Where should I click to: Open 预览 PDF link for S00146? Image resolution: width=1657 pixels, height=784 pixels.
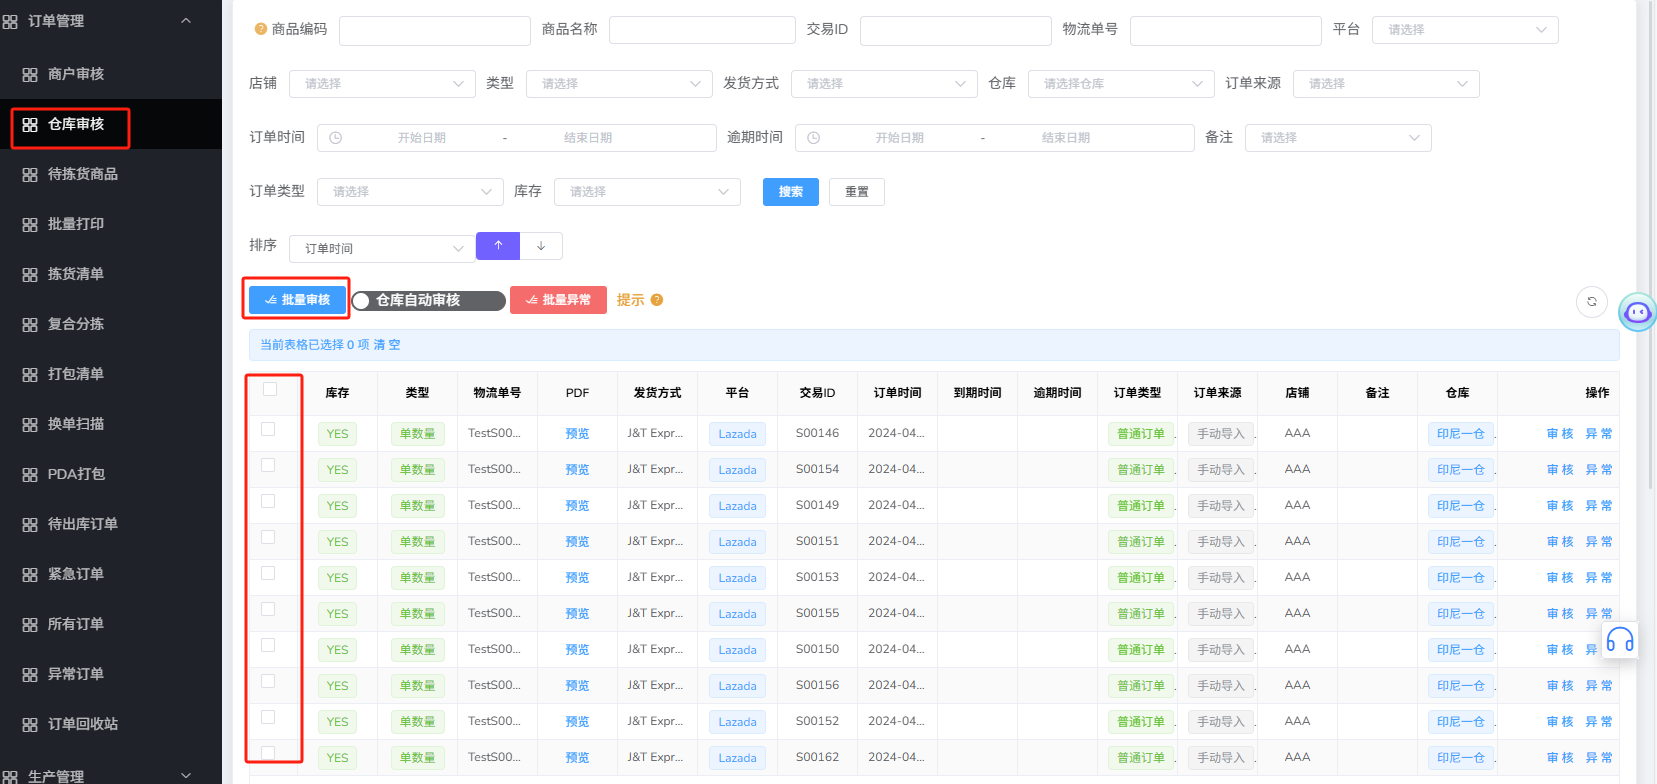click(x=577, y=434)
